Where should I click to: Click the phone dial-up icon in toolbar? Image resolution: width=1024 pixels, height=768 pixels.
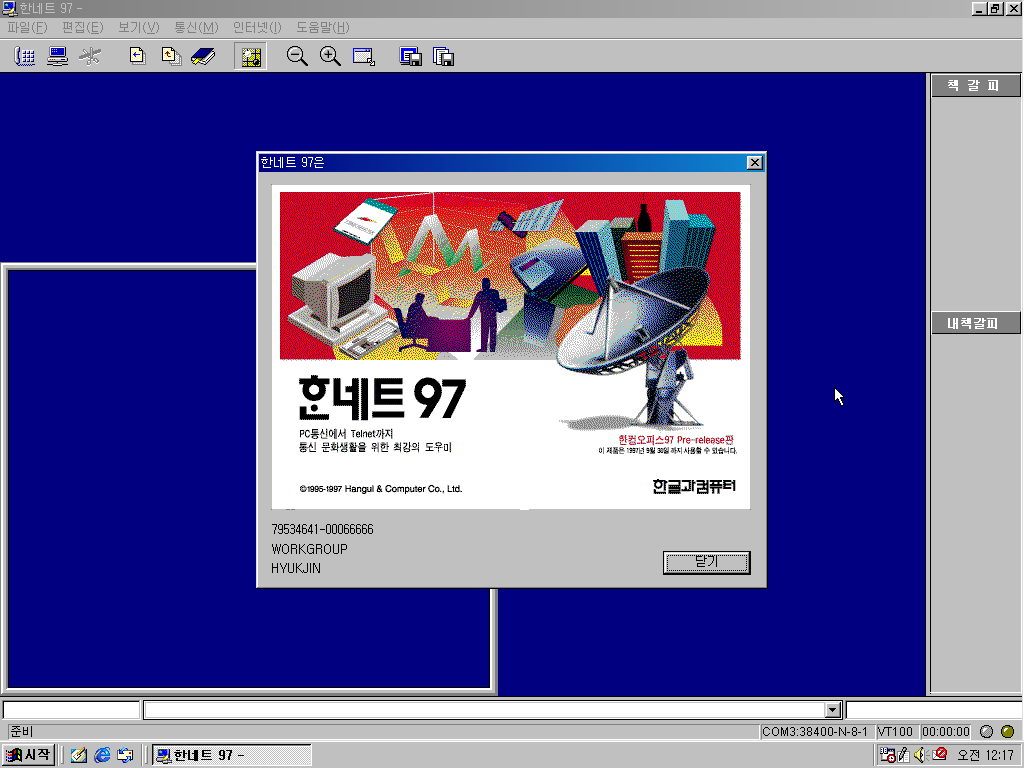[24, 57]
